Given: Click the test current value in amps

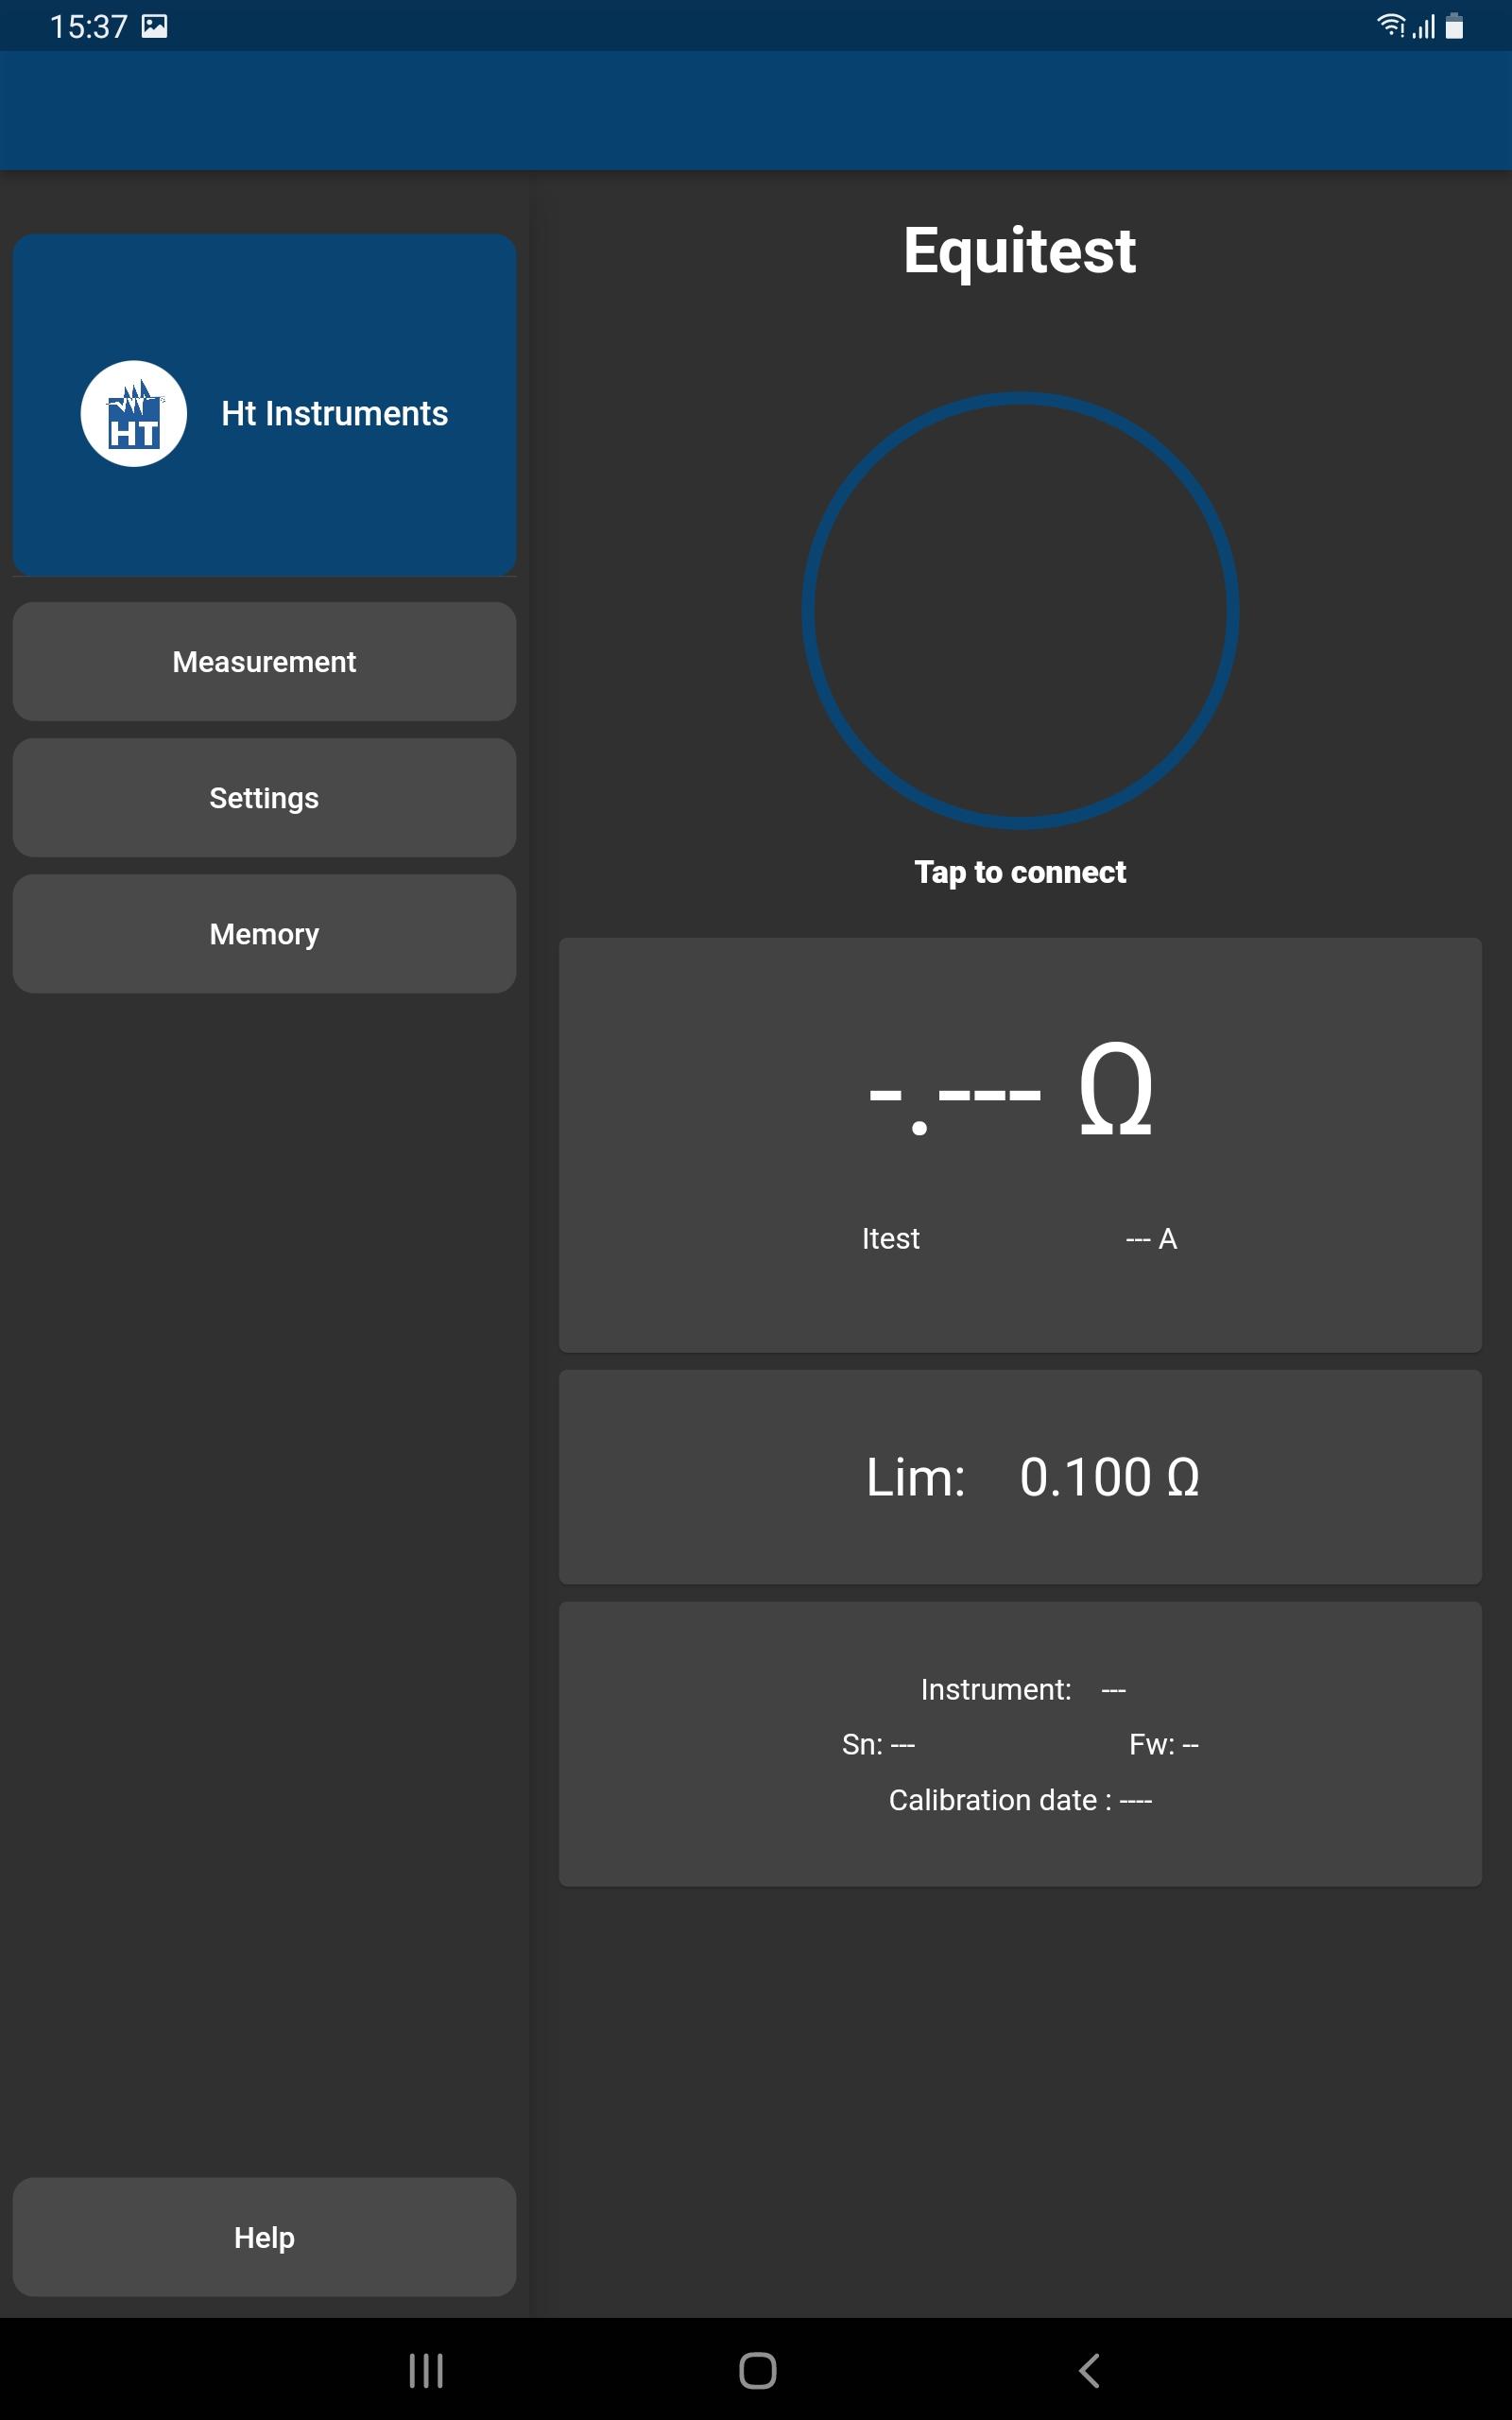Looking at the screenshot, I should pyautogui.click(x=1151, y=1238).
